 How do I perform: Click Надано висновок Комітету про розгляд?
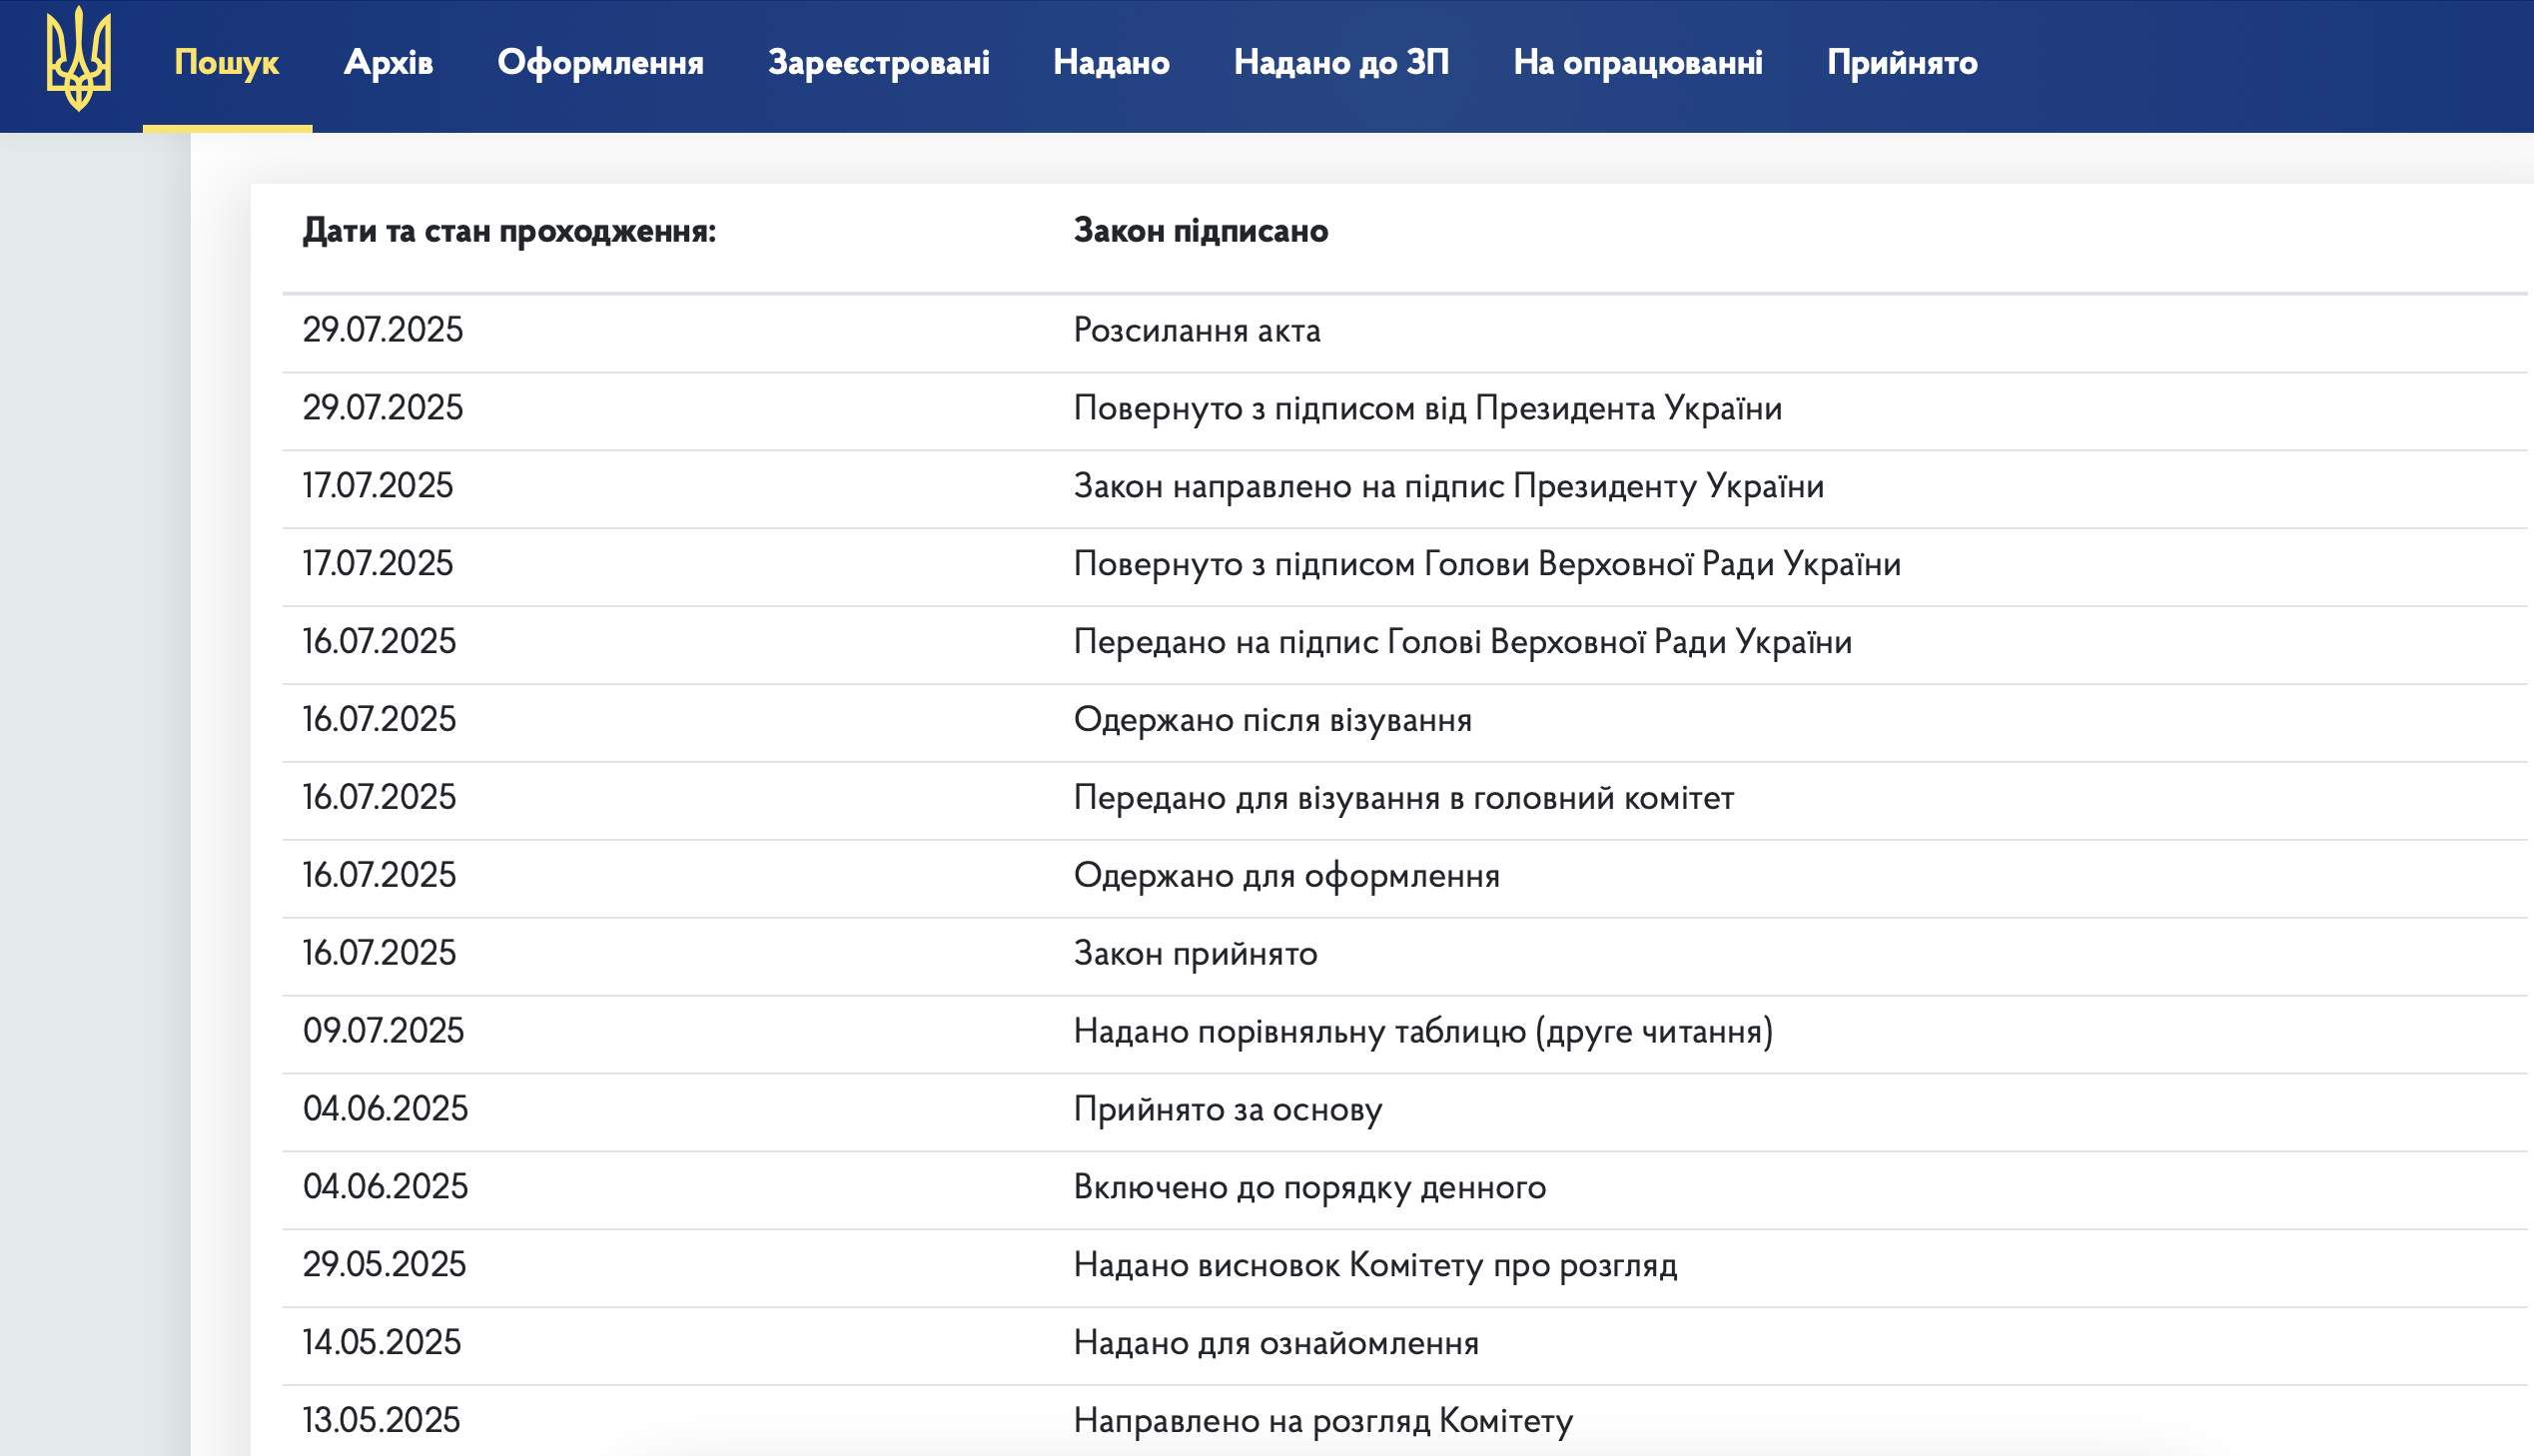[x=1374, y=1265]
